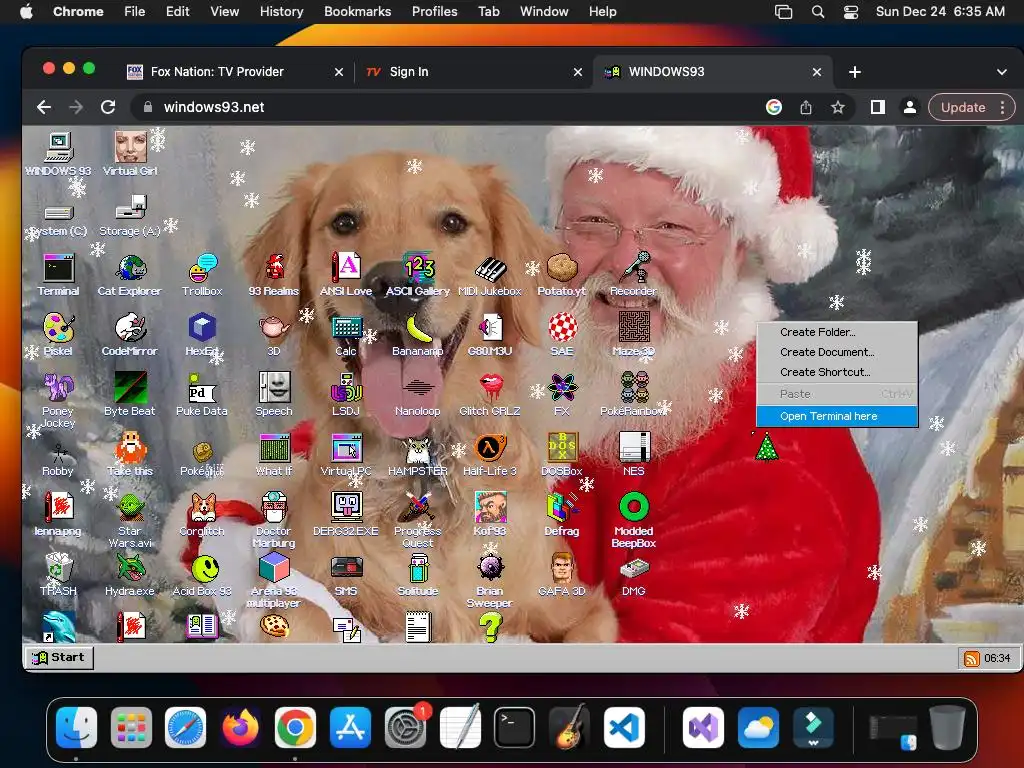
Task: Open the ASCII Gallery icon
Action: 418,274
